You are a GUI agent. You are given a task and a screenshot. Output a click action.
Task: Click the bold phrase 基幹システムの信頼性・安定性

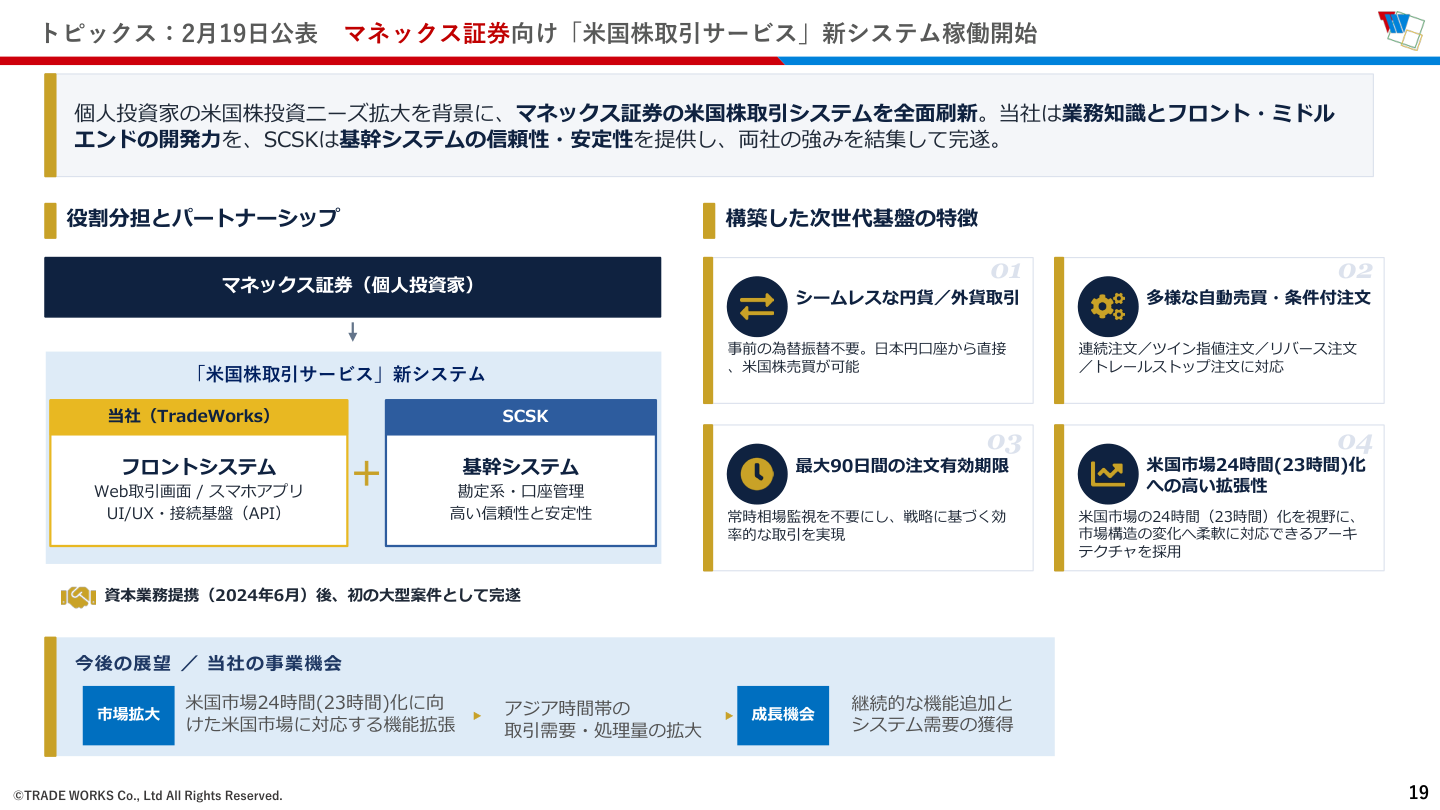[486, 140]
